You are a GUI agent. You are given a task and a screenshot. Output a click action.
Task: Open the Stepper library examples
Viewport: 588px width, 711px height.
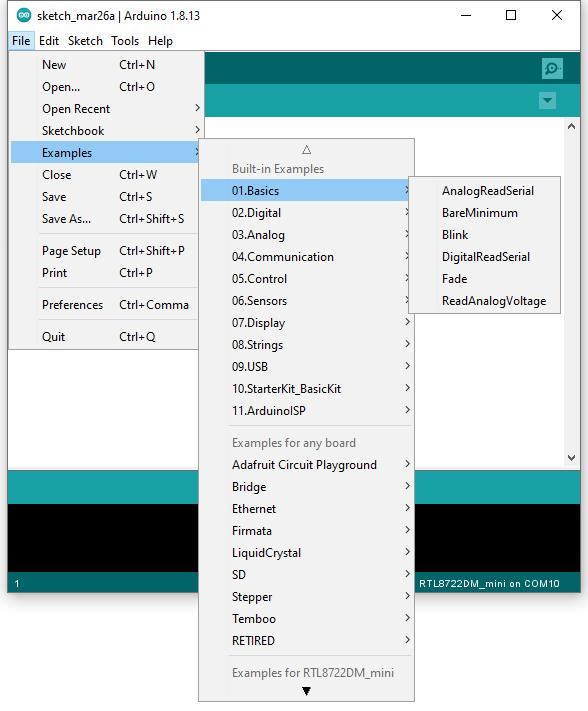(x=306, y=596)
